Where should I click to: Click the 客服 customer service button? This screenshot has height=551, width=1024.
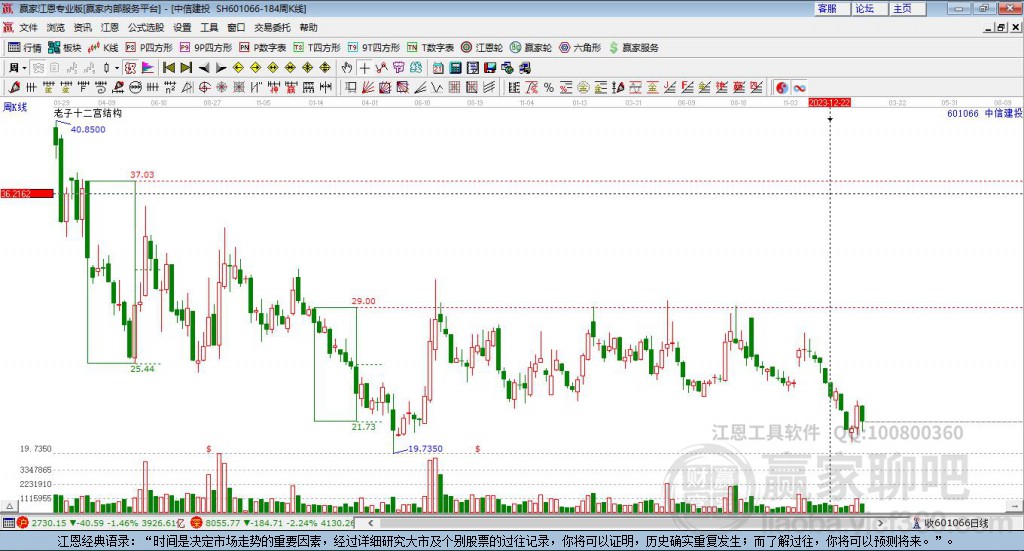(x=832, y=8)
